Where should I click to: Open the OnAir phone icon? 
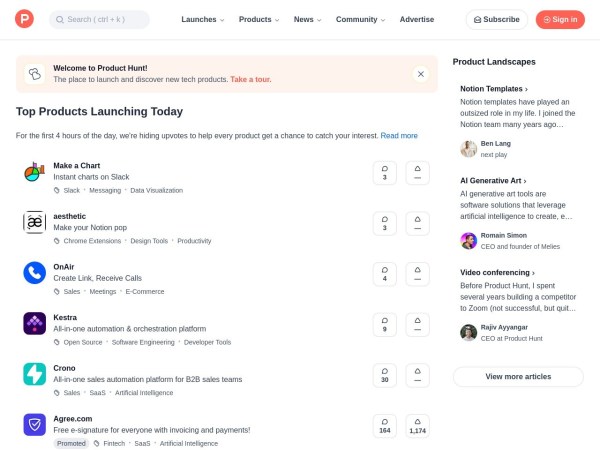[x=35, y=273]
